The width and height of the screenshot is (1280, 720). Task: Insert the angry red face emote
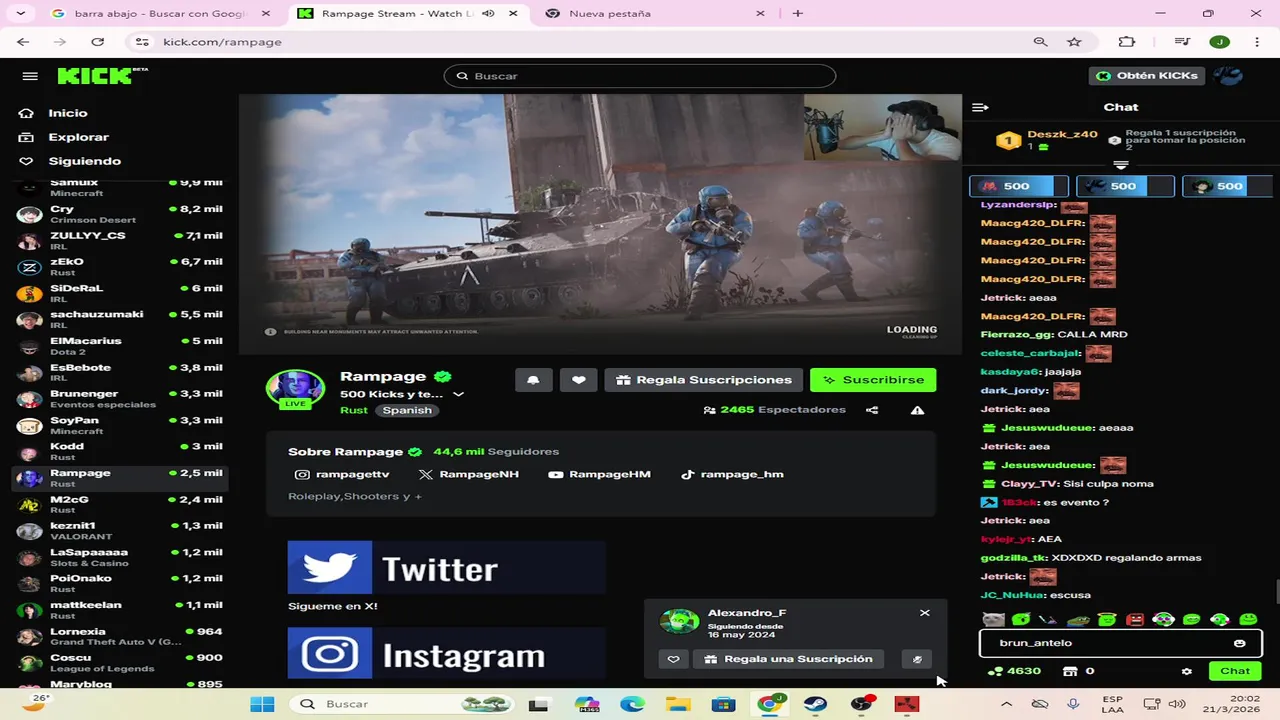pyautogui.click(x=1135, y=620)
